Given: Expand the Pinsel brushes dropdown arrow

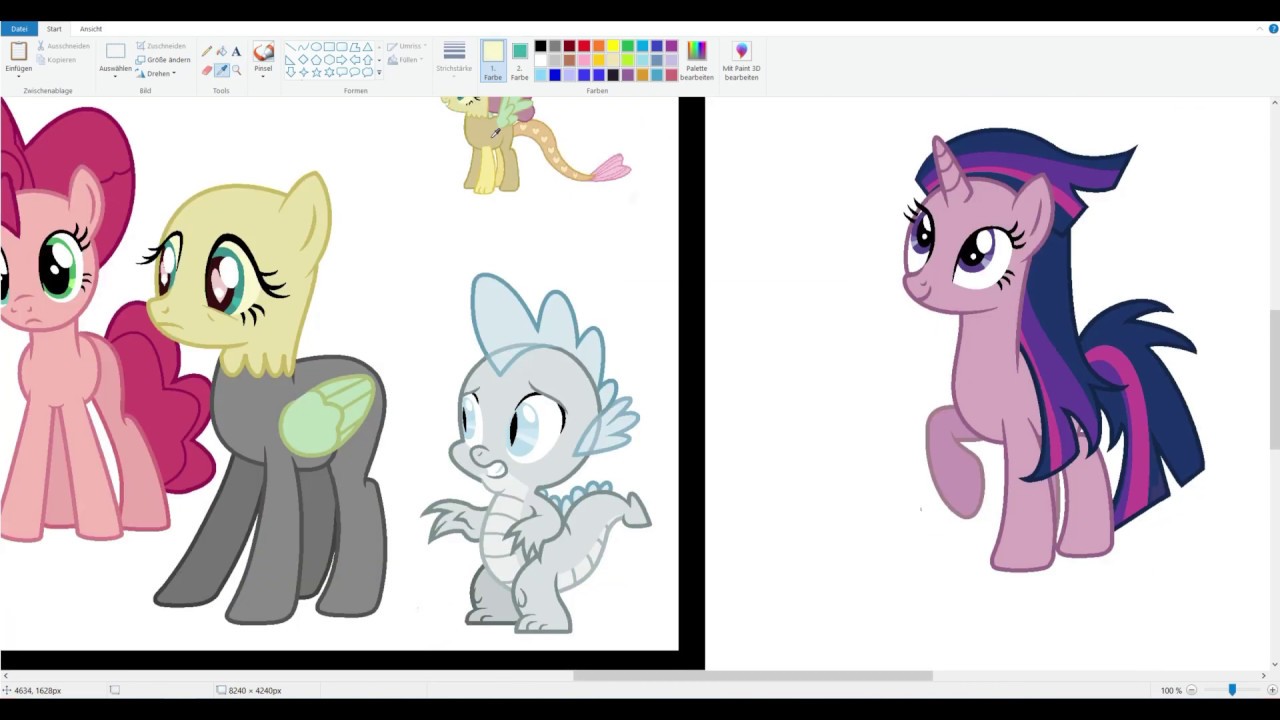Looking at the screenshot, I should (x=263, y=77).
